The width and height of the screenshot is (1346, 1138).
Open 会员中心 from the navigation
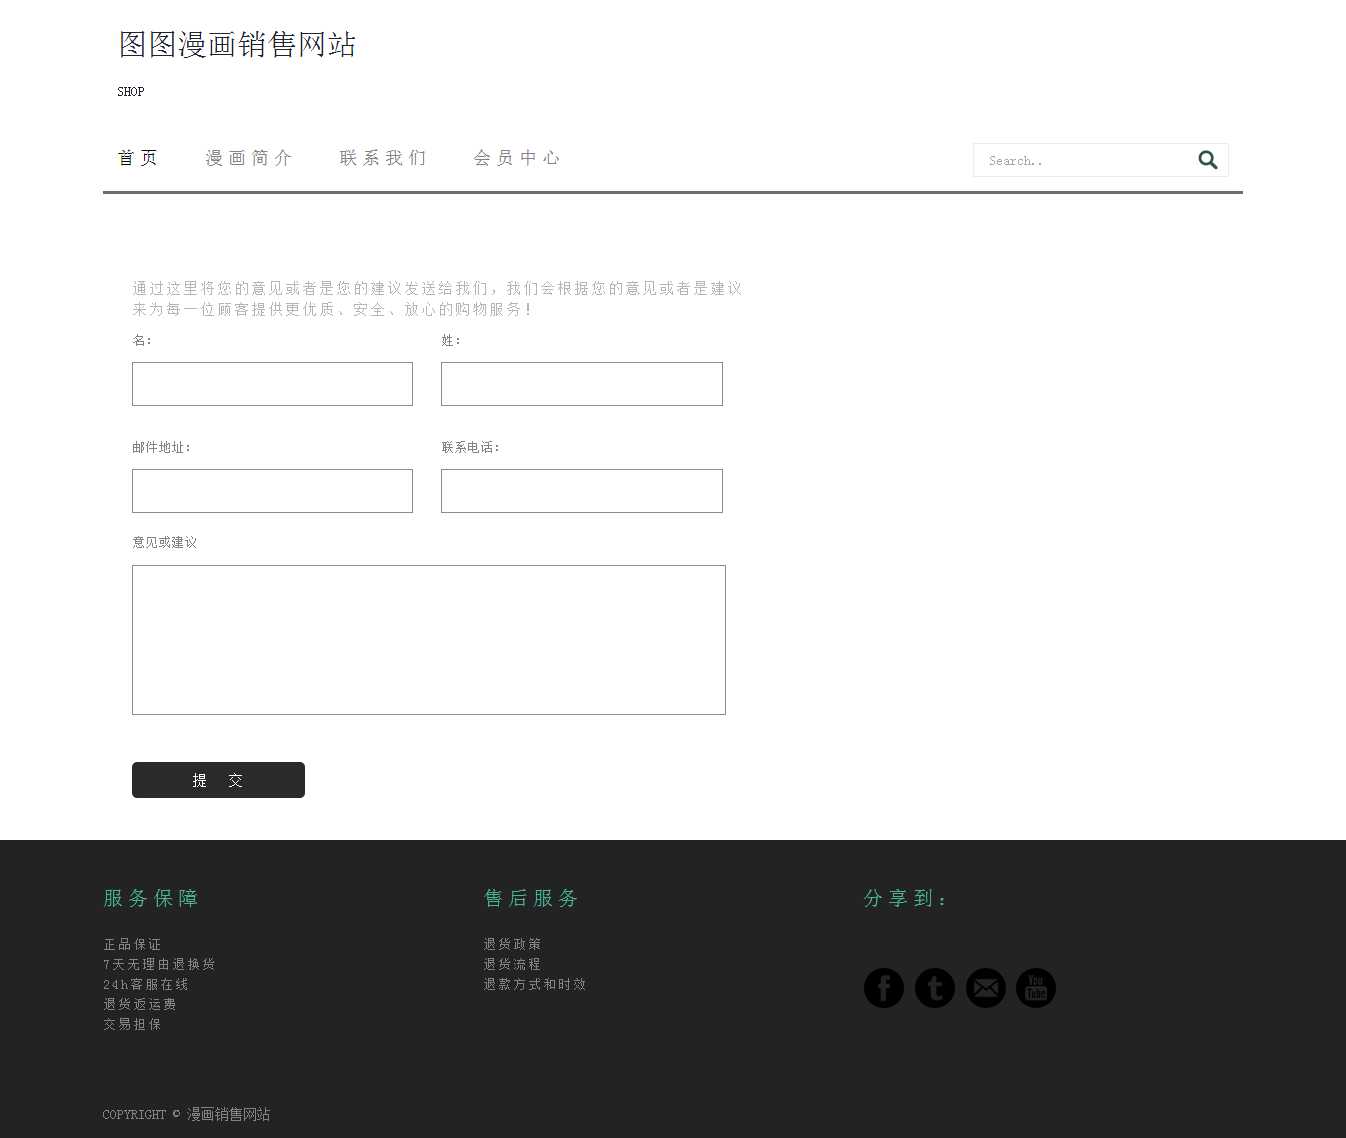(x=517, y=158)
